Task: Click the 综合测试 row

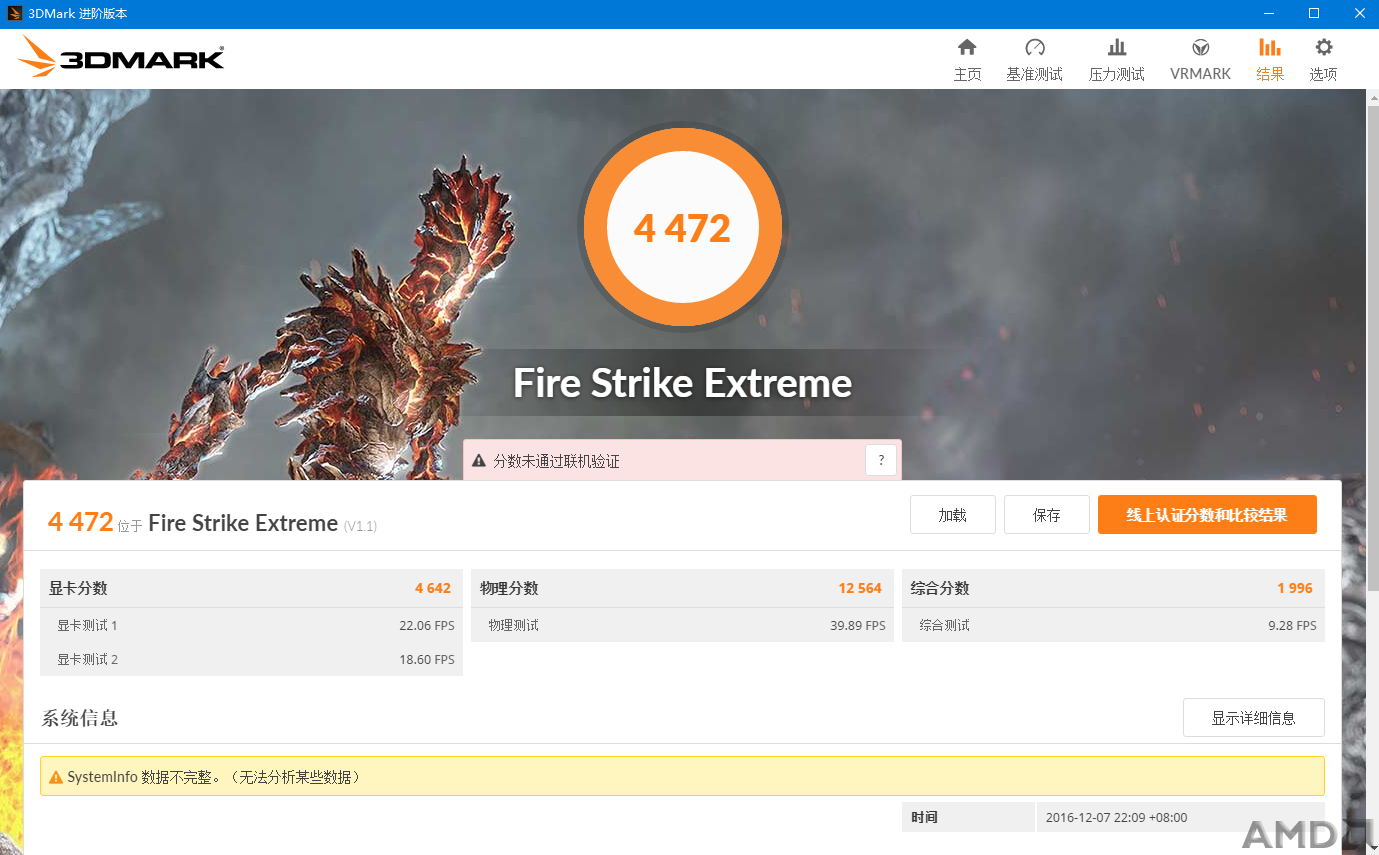Action: point(1113,625)
